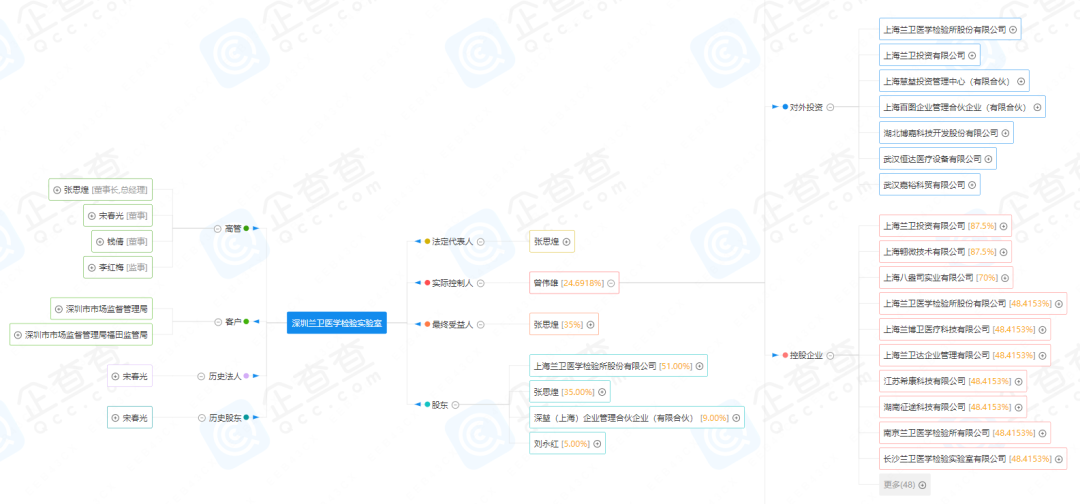Collapse the 对外投资 branch toggle
The width and height of the screenshot is (1080, 504).
831,107
